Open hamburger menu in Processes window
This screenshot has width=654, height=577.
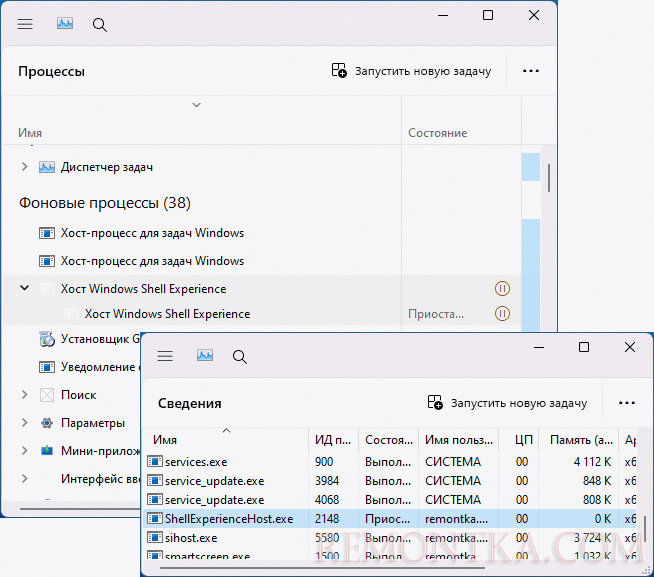(25, 24)
